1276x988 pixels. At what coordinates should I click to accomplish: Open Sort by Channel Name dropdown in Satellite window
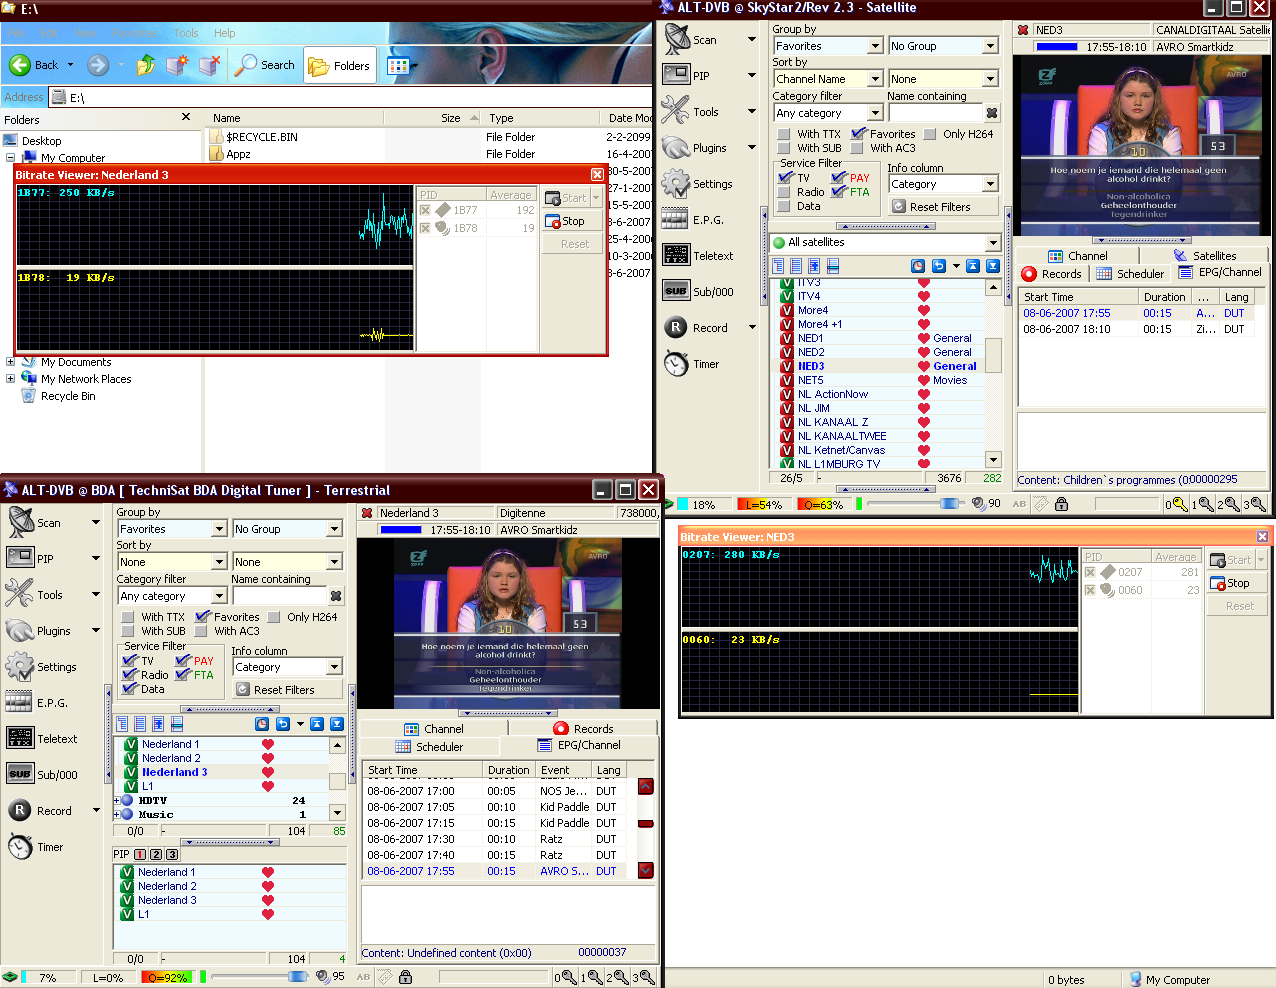tap(875, 79)
